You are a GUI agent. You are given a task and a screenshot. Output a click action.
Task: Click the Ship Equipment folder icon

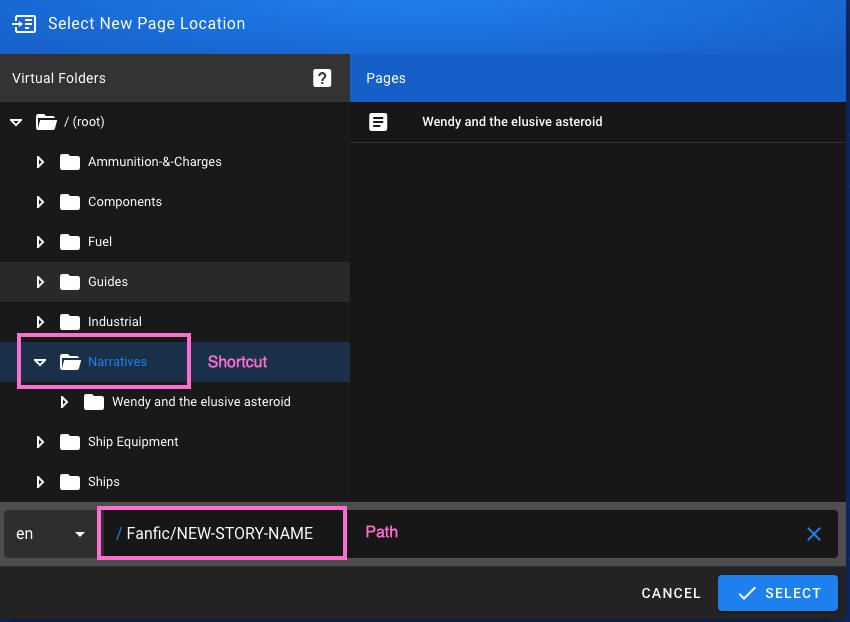(x=70, y=442)
